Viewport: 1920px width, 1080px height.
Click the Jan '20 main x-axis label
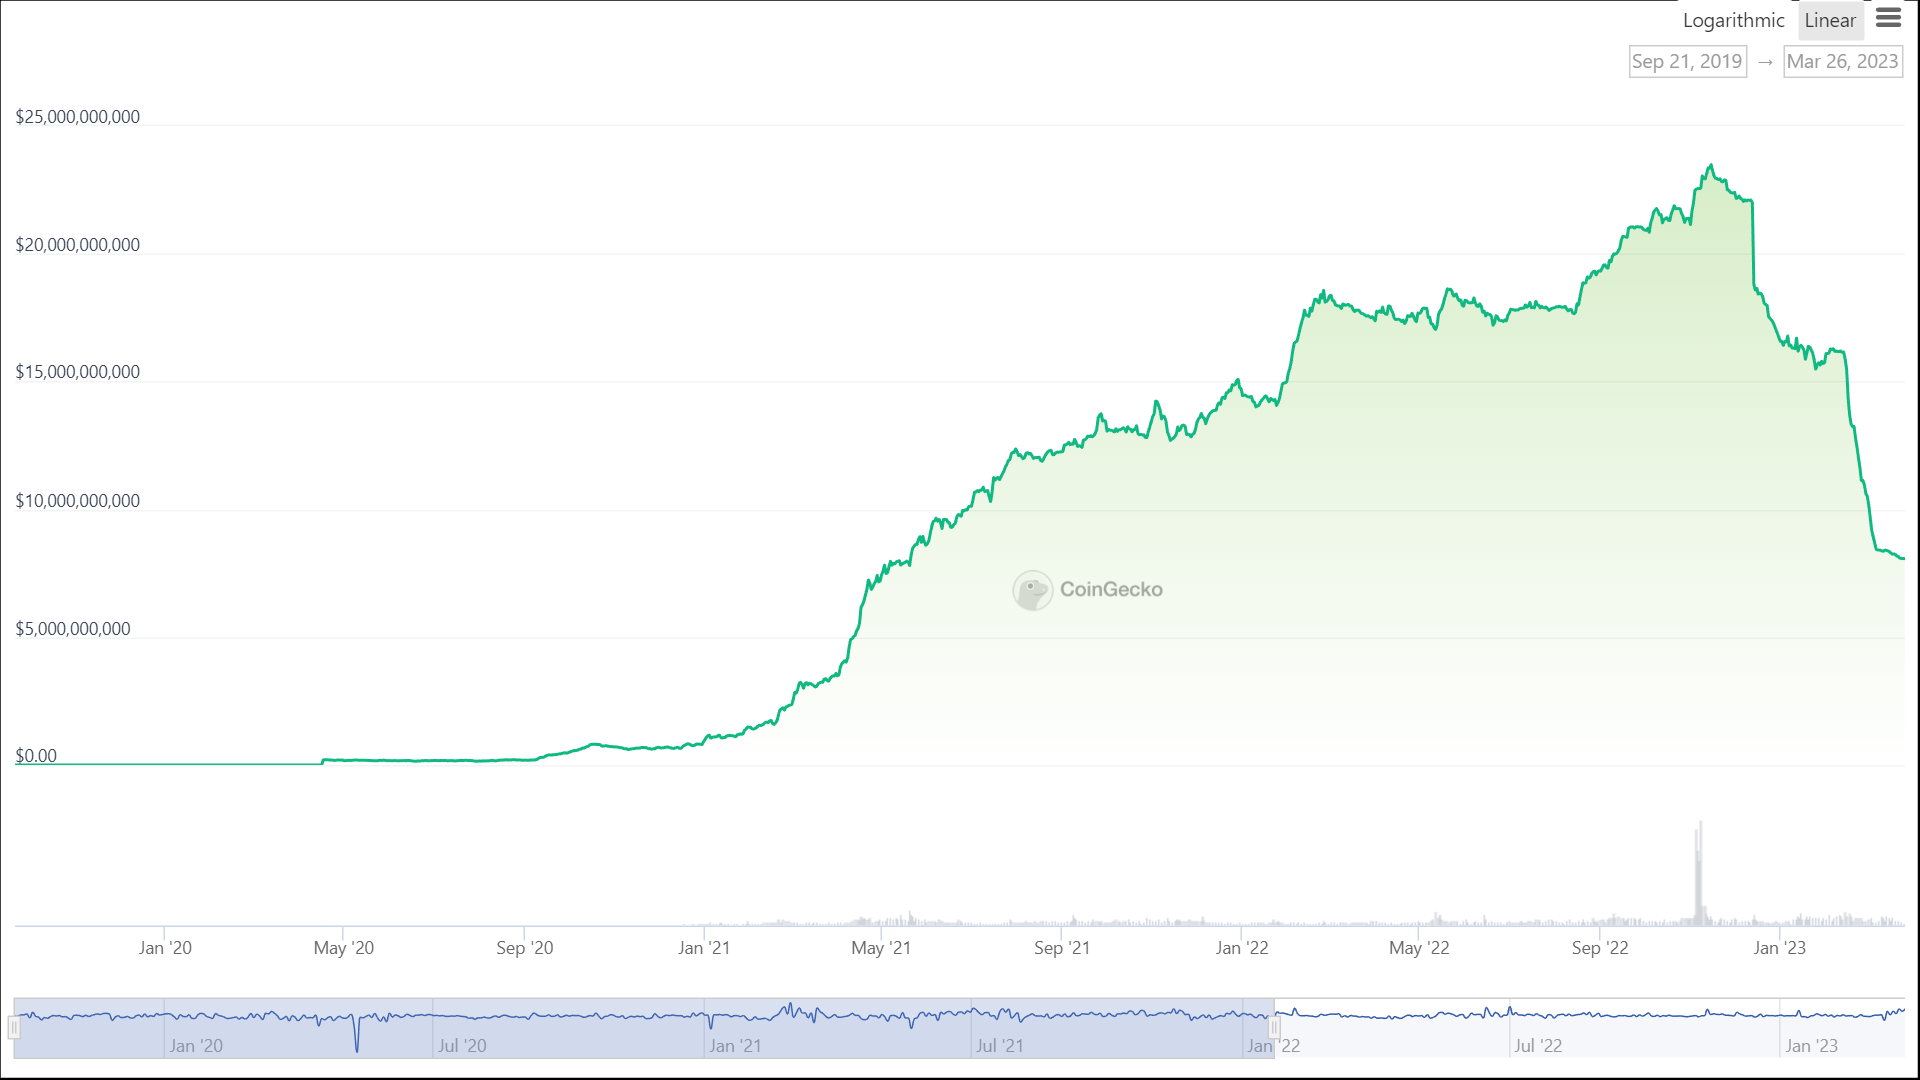click(165, 948)
